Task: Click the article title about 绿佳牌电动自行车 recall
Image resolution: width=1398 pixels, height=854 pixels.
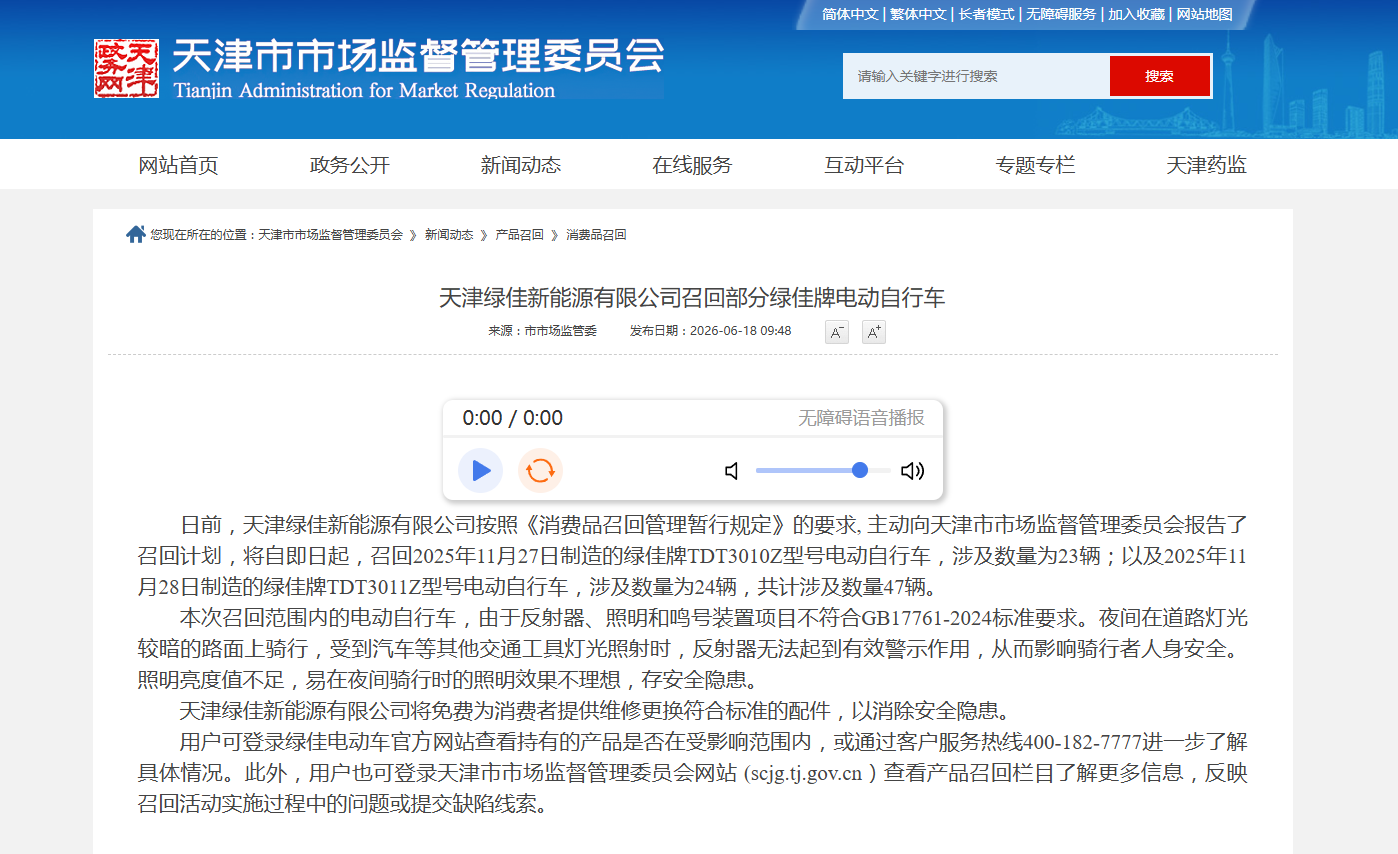Action: pos(692,297)
